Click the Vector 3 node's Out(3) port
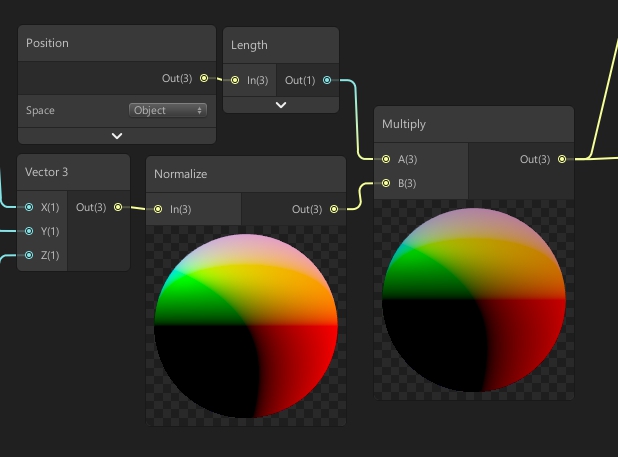This screenshot has width=618, height=457. [117, 207]
